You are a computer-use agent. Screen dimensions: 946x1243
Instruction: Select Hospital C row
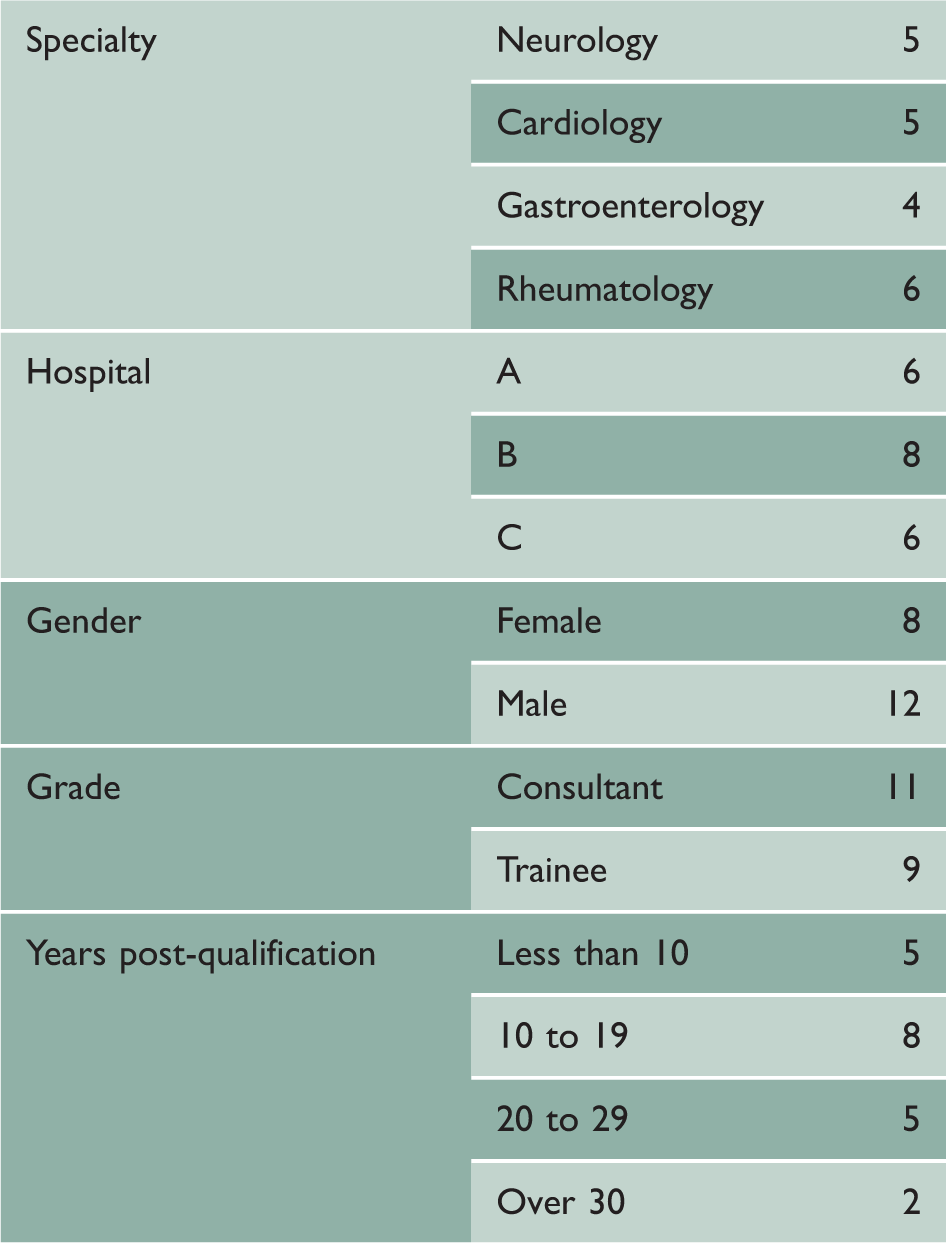point(708,538)
